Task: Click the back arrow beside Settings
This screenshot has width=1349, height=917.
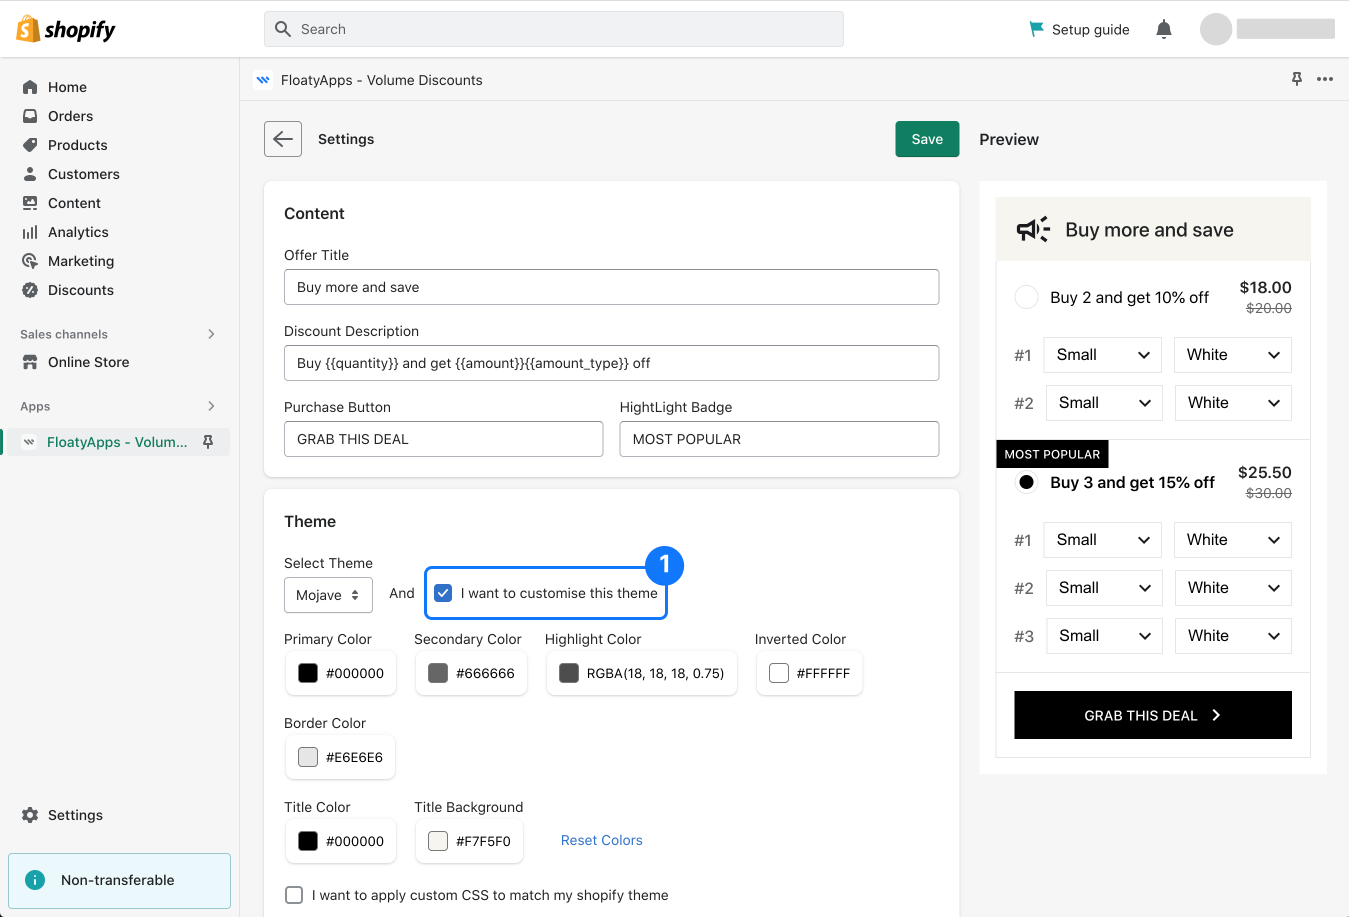Action: pyautogui.click(x=283, y=139)
